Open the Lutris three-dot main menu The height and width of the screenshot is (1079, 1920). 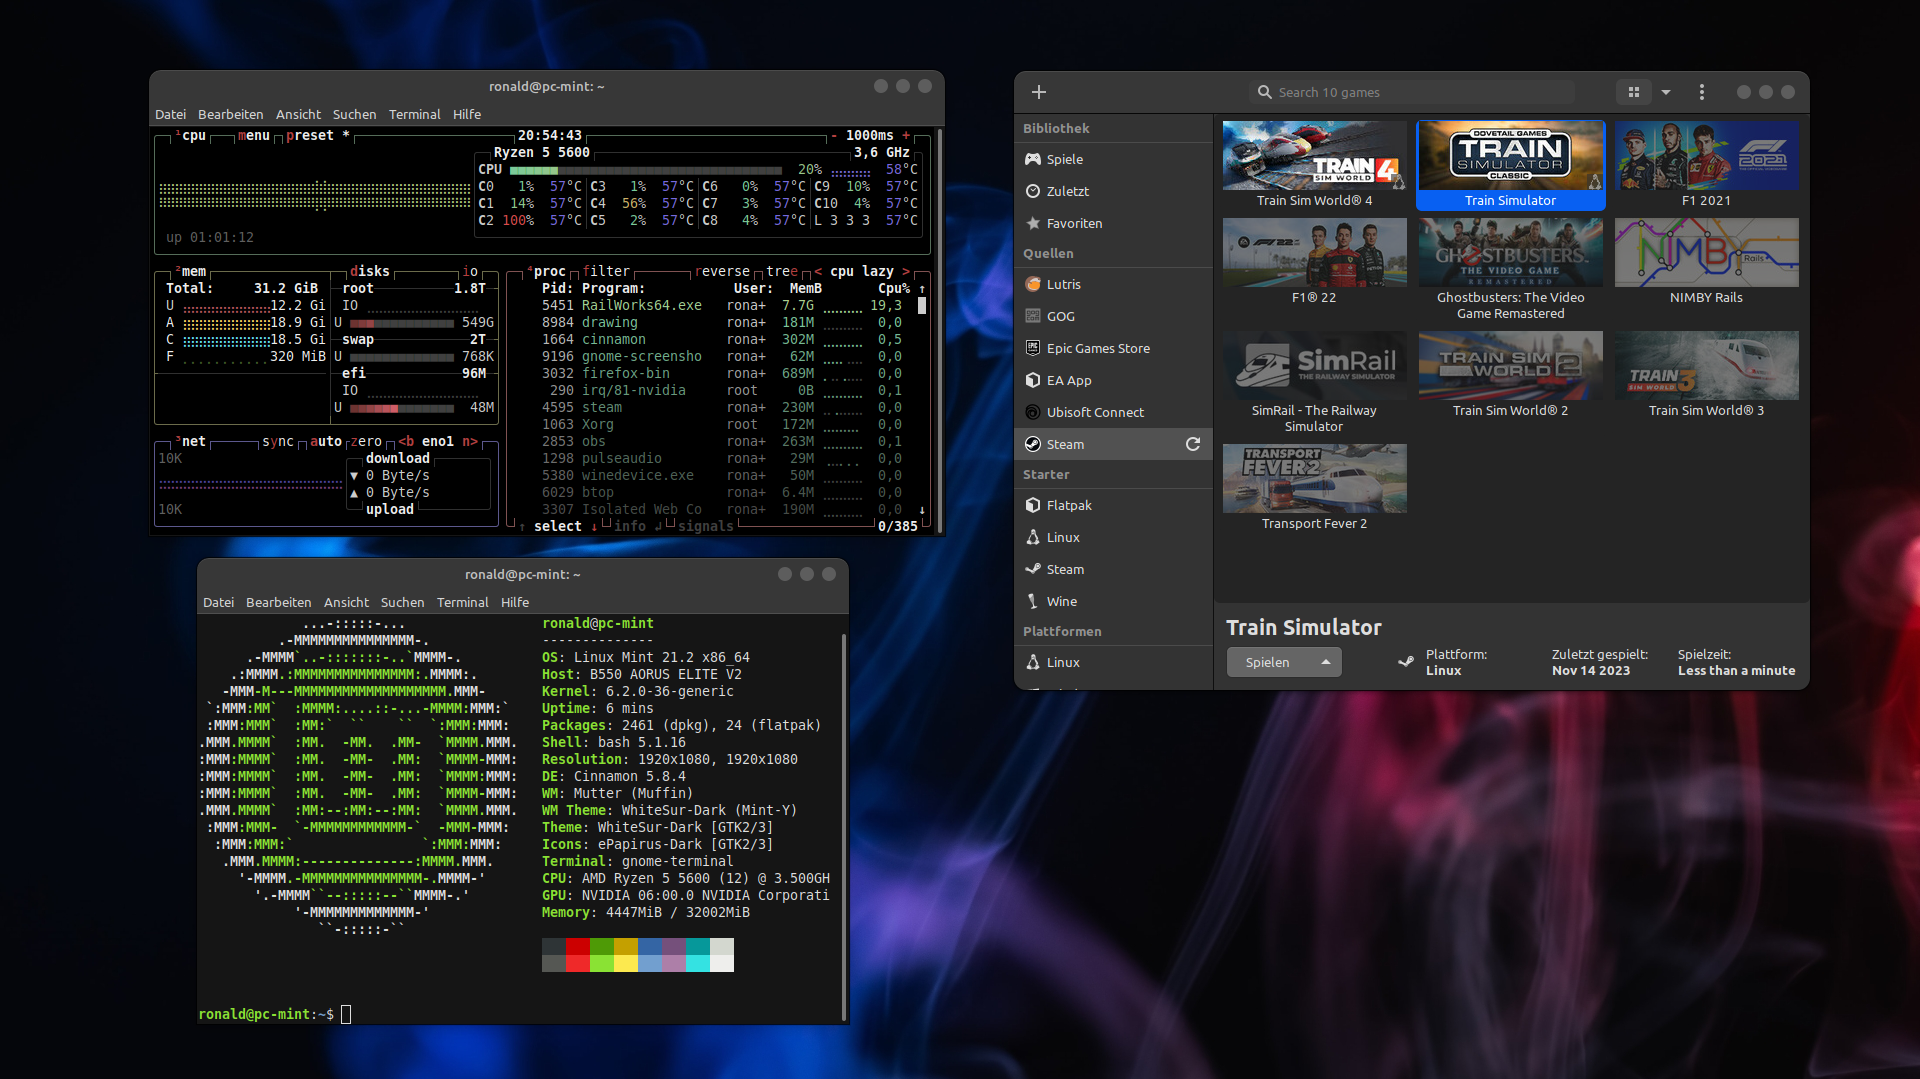click(x=1702, y=92)
